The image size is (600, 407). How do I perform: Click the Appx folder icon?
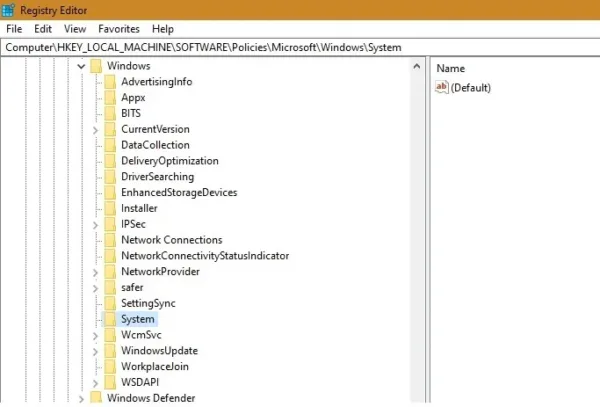point(110,98)
